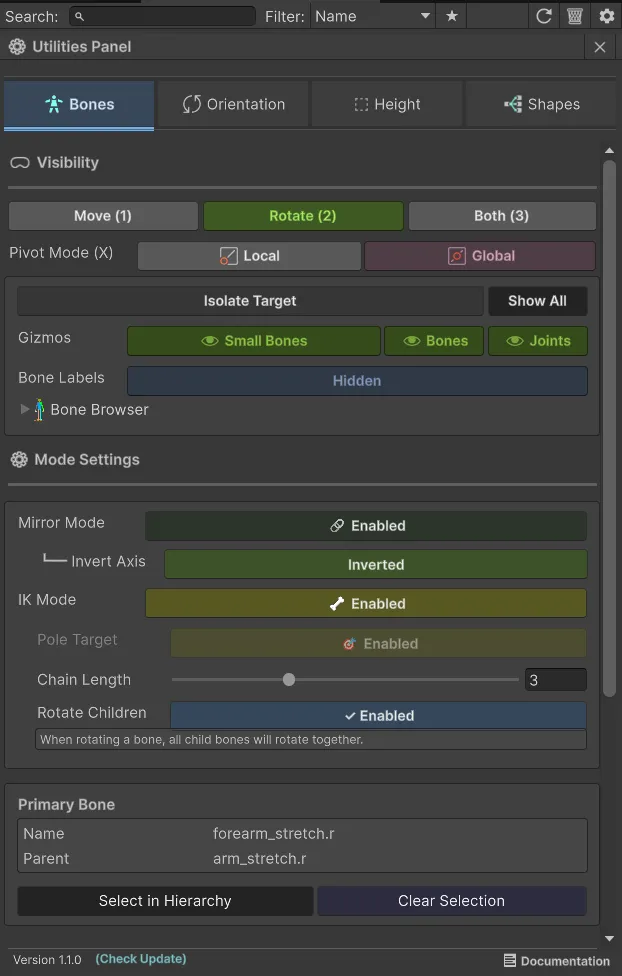Viewport: 622px width, 976px height.
Task: Open the settings gear in the toolbar
Action: point(607,16)
